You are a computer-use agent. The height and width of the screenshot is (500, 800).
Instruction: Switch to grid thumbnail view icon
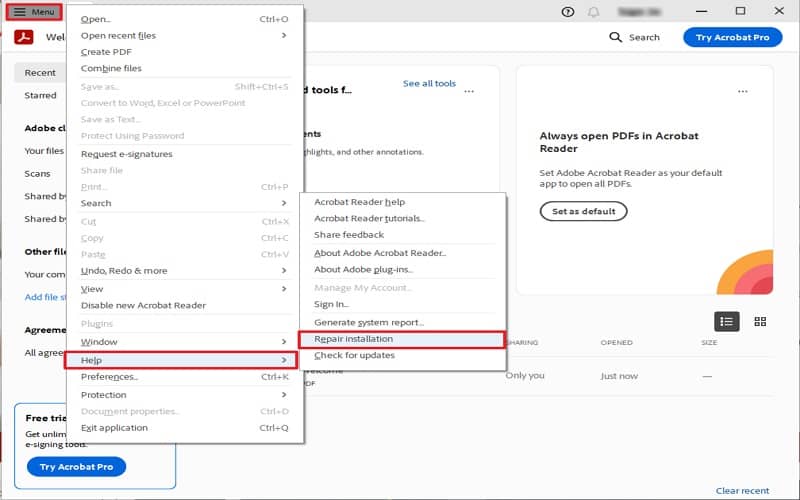[x=760, y=321]
